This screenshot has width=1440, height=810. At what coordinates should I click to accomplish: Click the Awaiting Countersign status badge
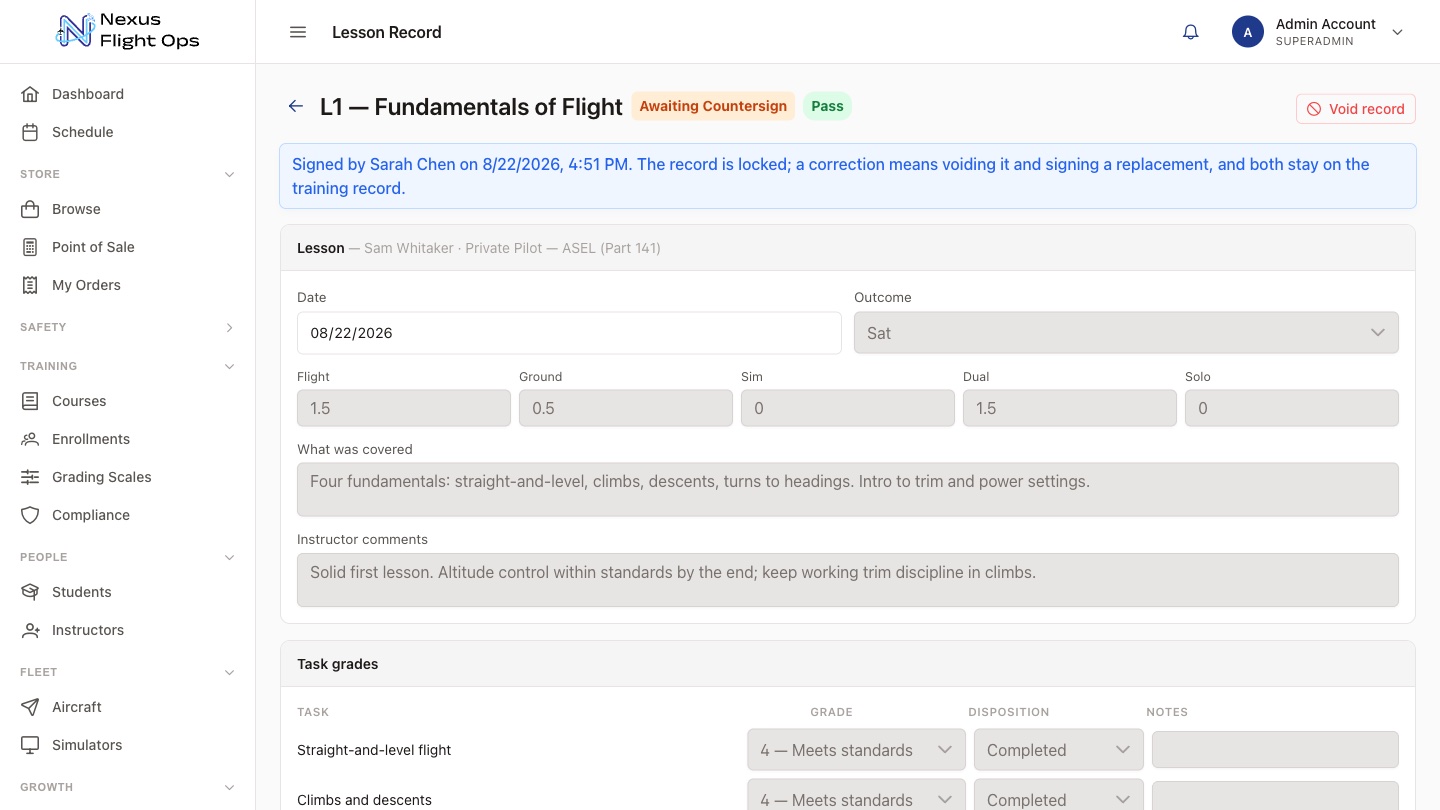pyautogui.click(x=713, y=106)
